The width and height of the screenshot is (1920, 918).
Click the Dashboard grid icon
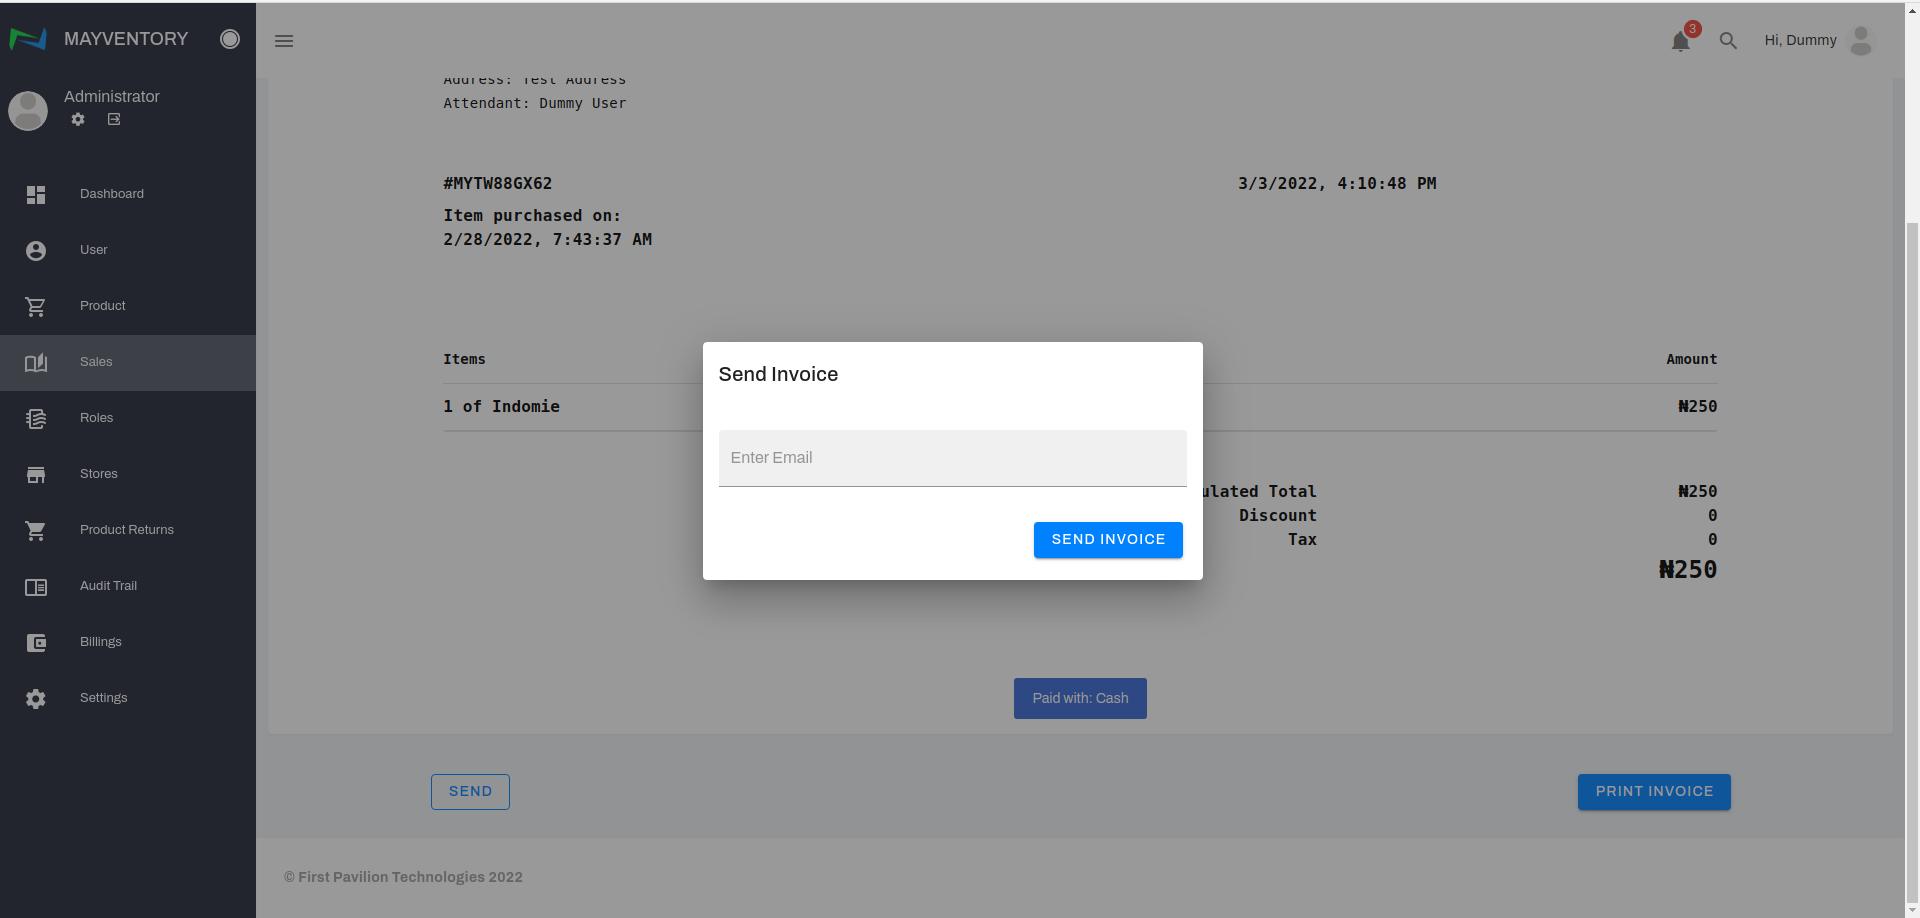point(36,194)
